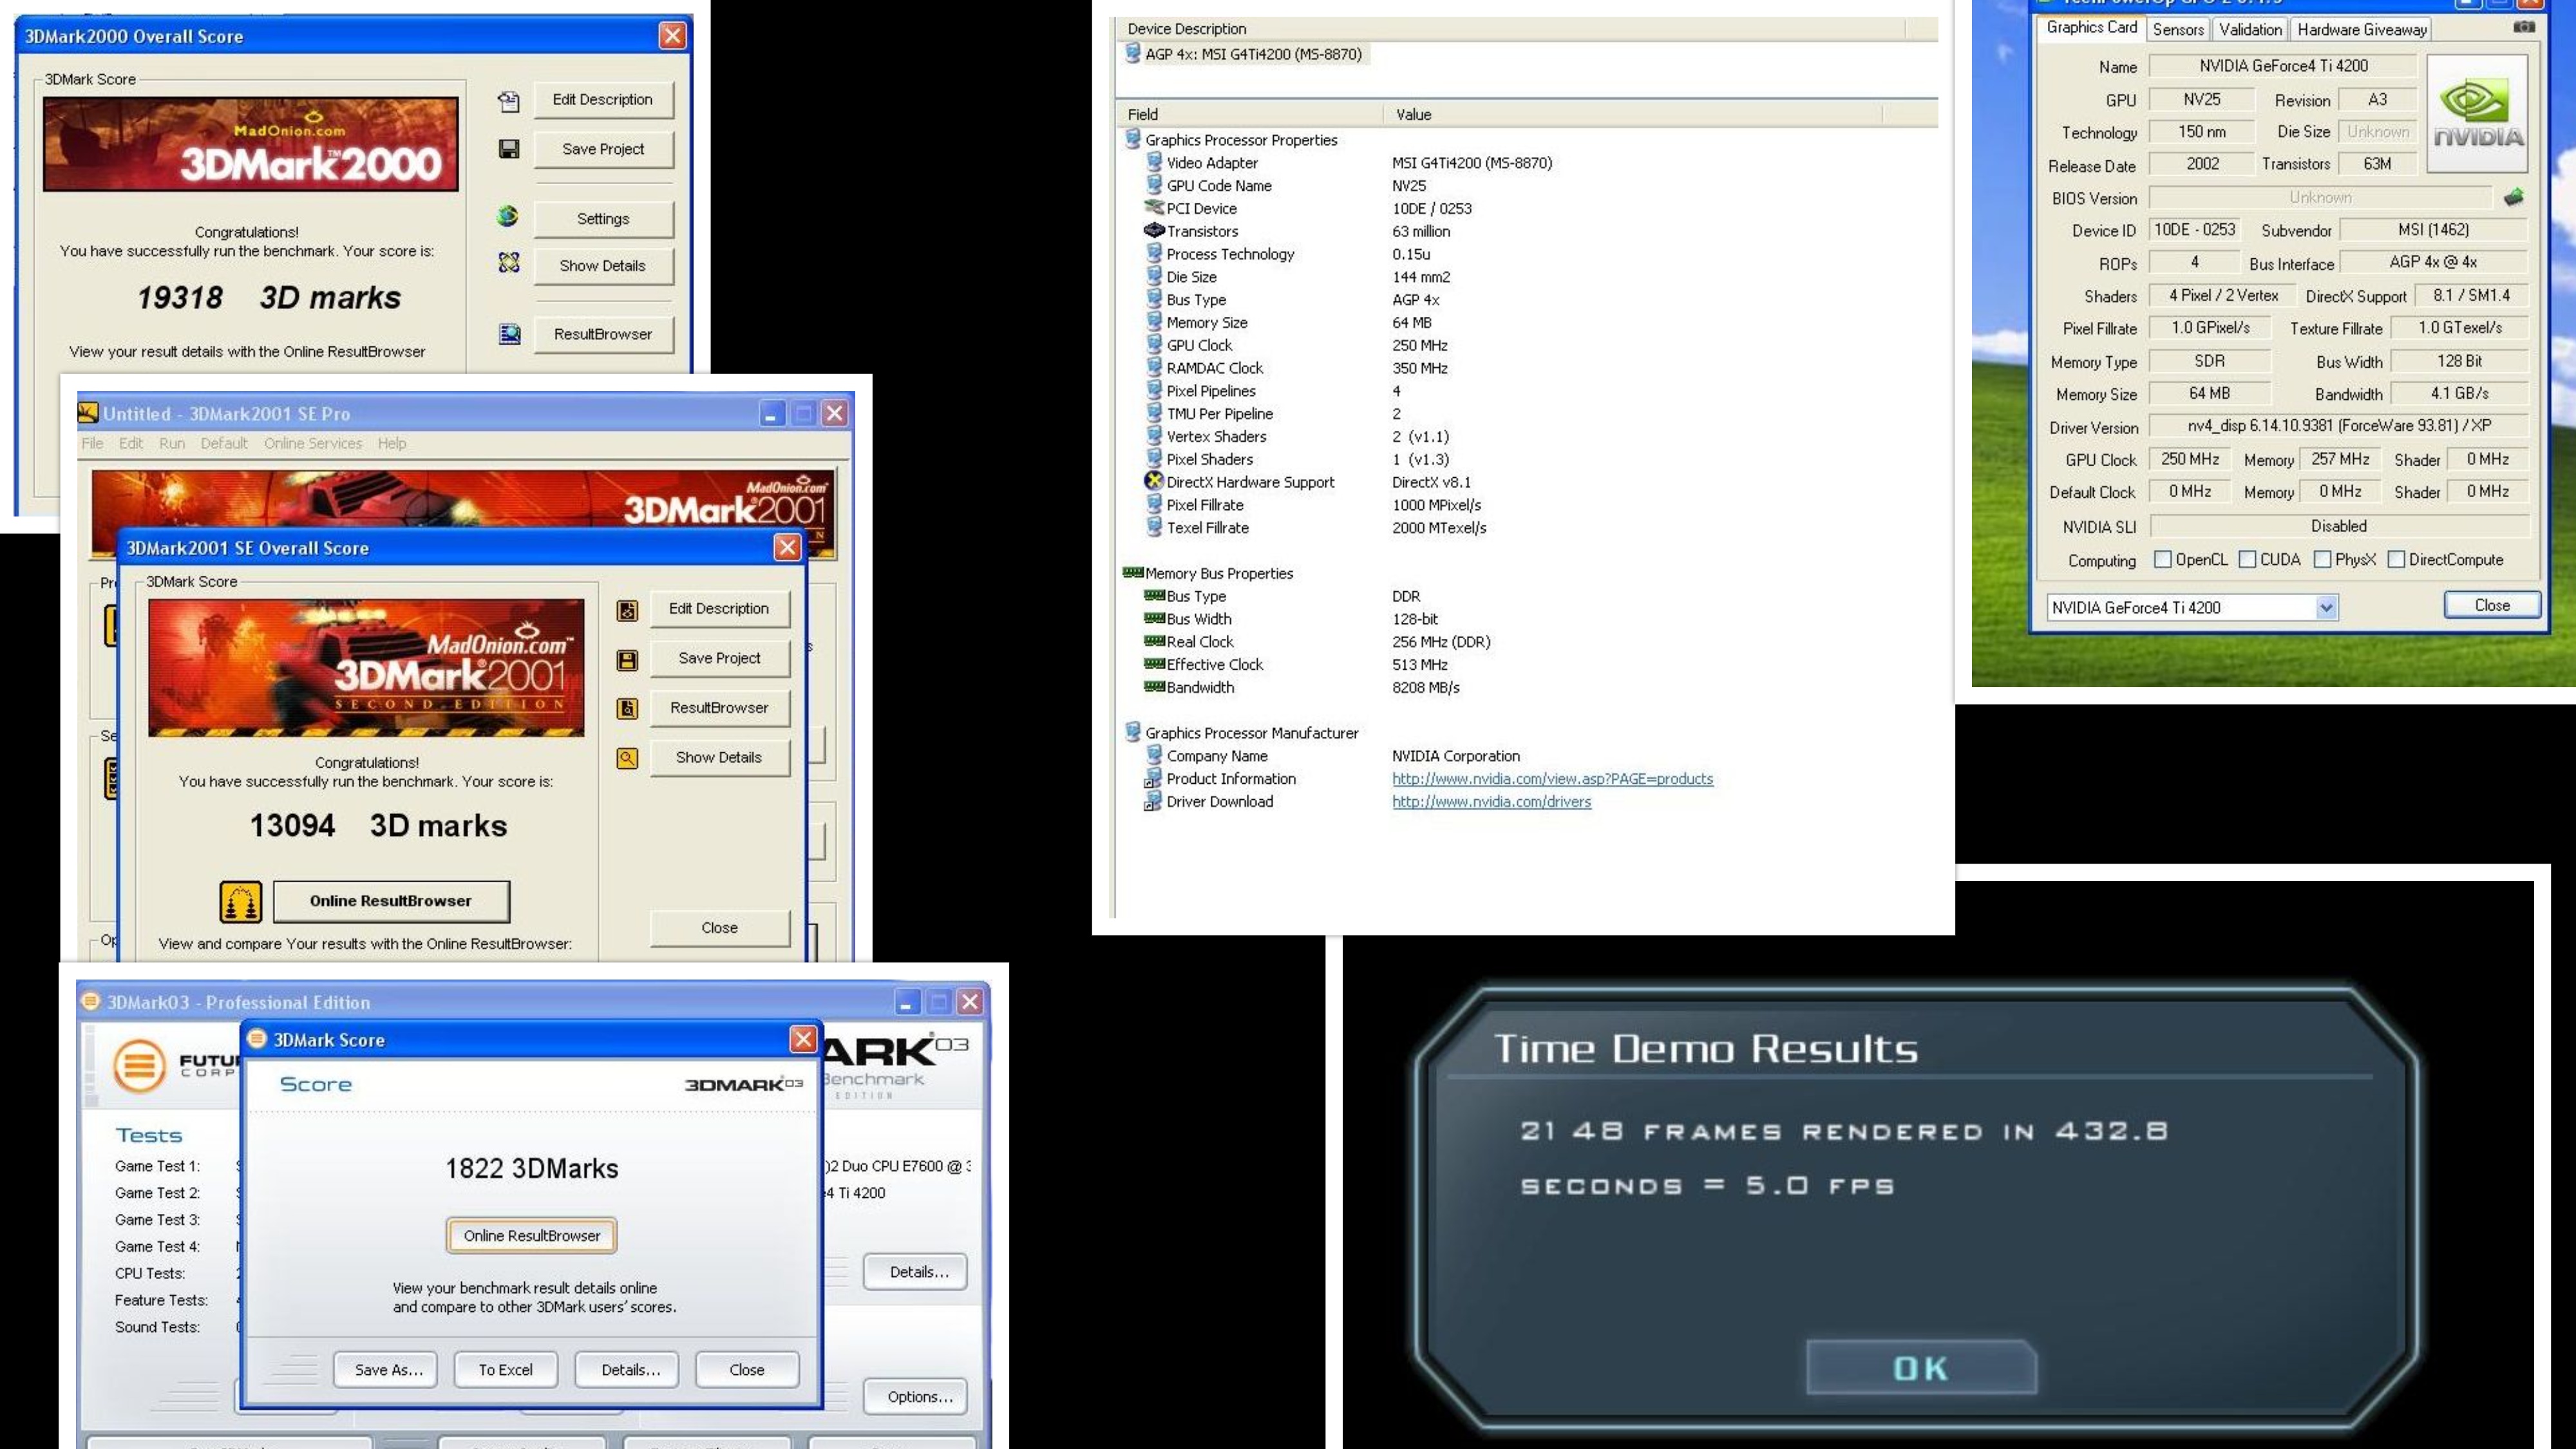This screenshot has height=1449, width=2576.
Task: Click Edit Description button in 3DMark2000
Action: (x=603, y=99)
